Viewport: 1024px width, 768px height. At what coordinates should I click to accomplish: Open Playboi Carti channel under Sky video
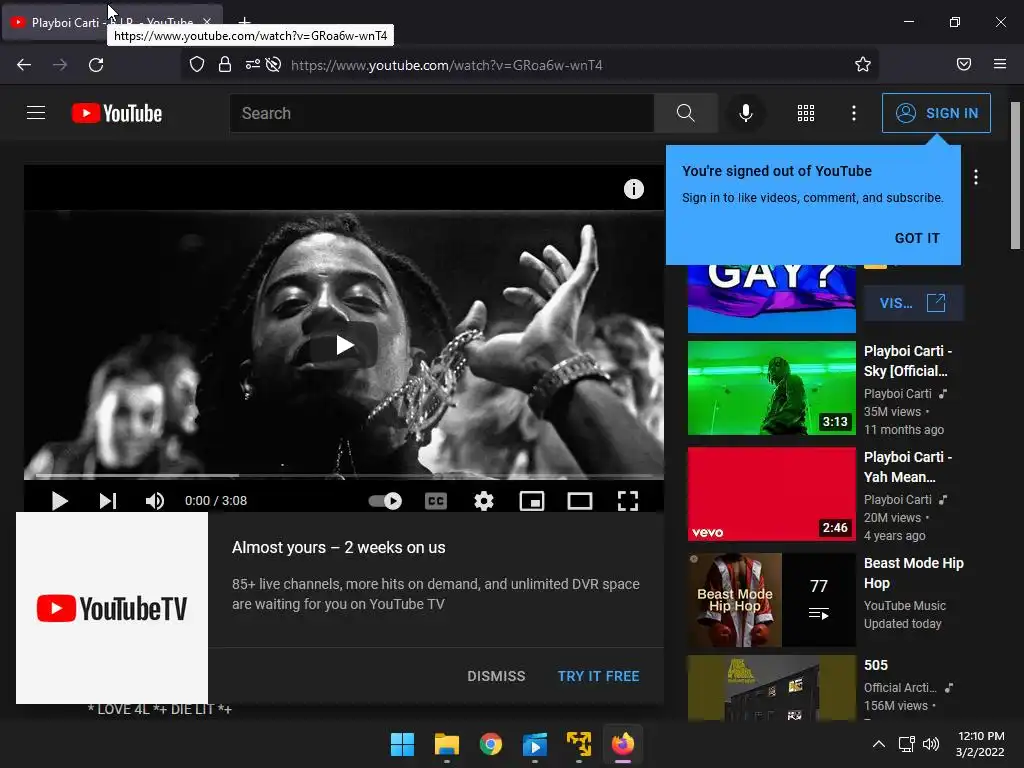click(897, 394)
